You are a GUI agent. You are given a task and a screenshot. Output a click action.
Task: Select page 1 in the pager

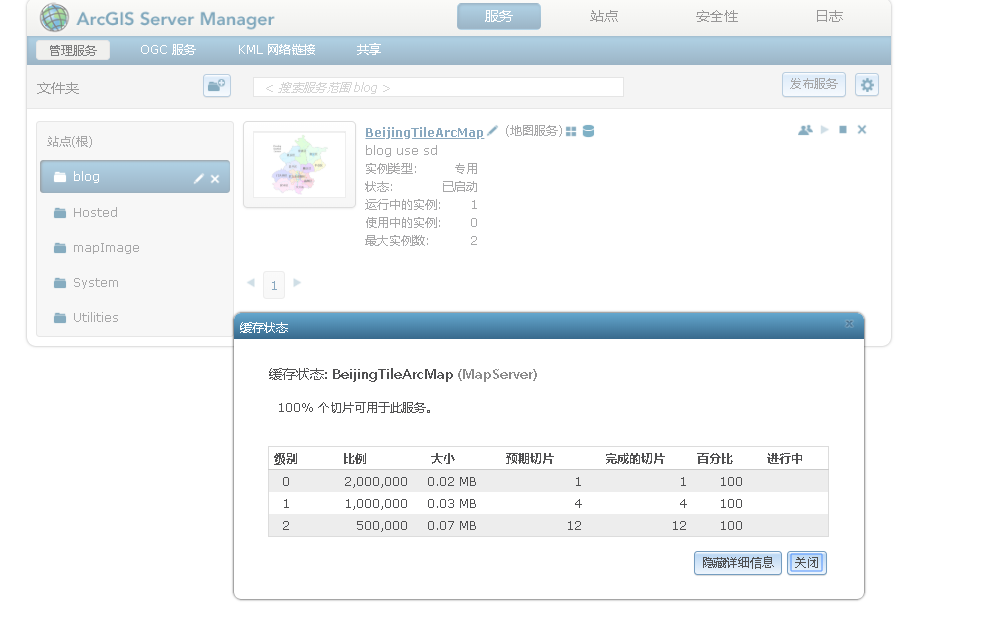tap(274, 285)
